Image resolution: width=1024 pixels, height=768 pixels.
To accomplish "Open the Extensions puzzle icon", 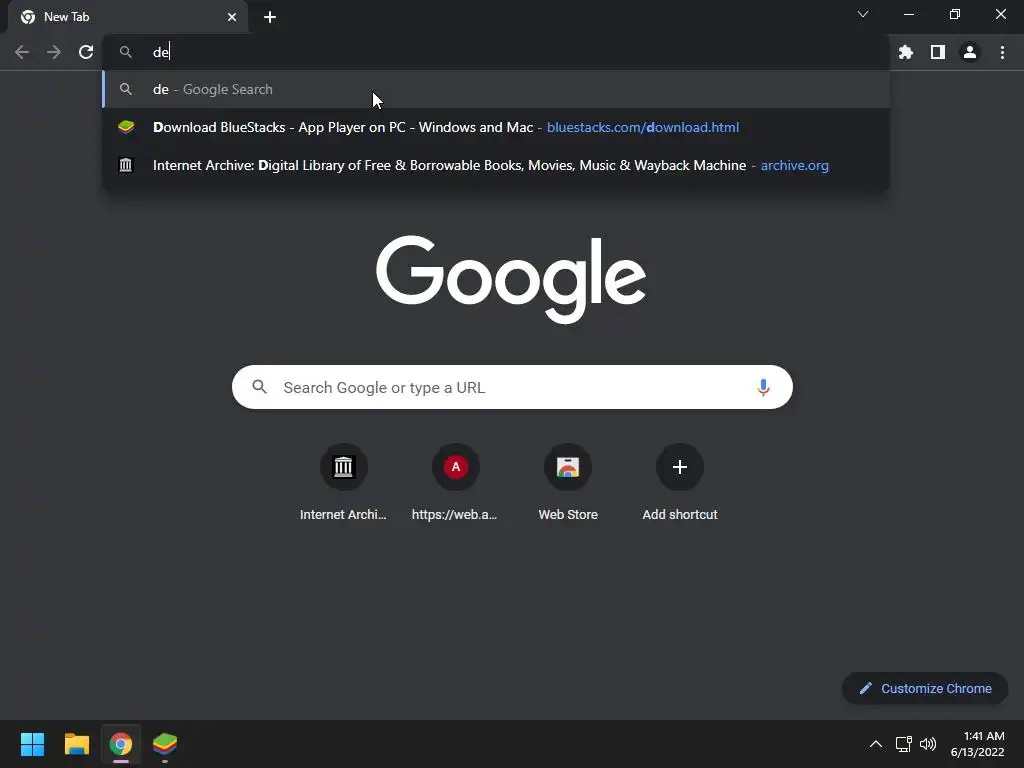I will 905,52.
